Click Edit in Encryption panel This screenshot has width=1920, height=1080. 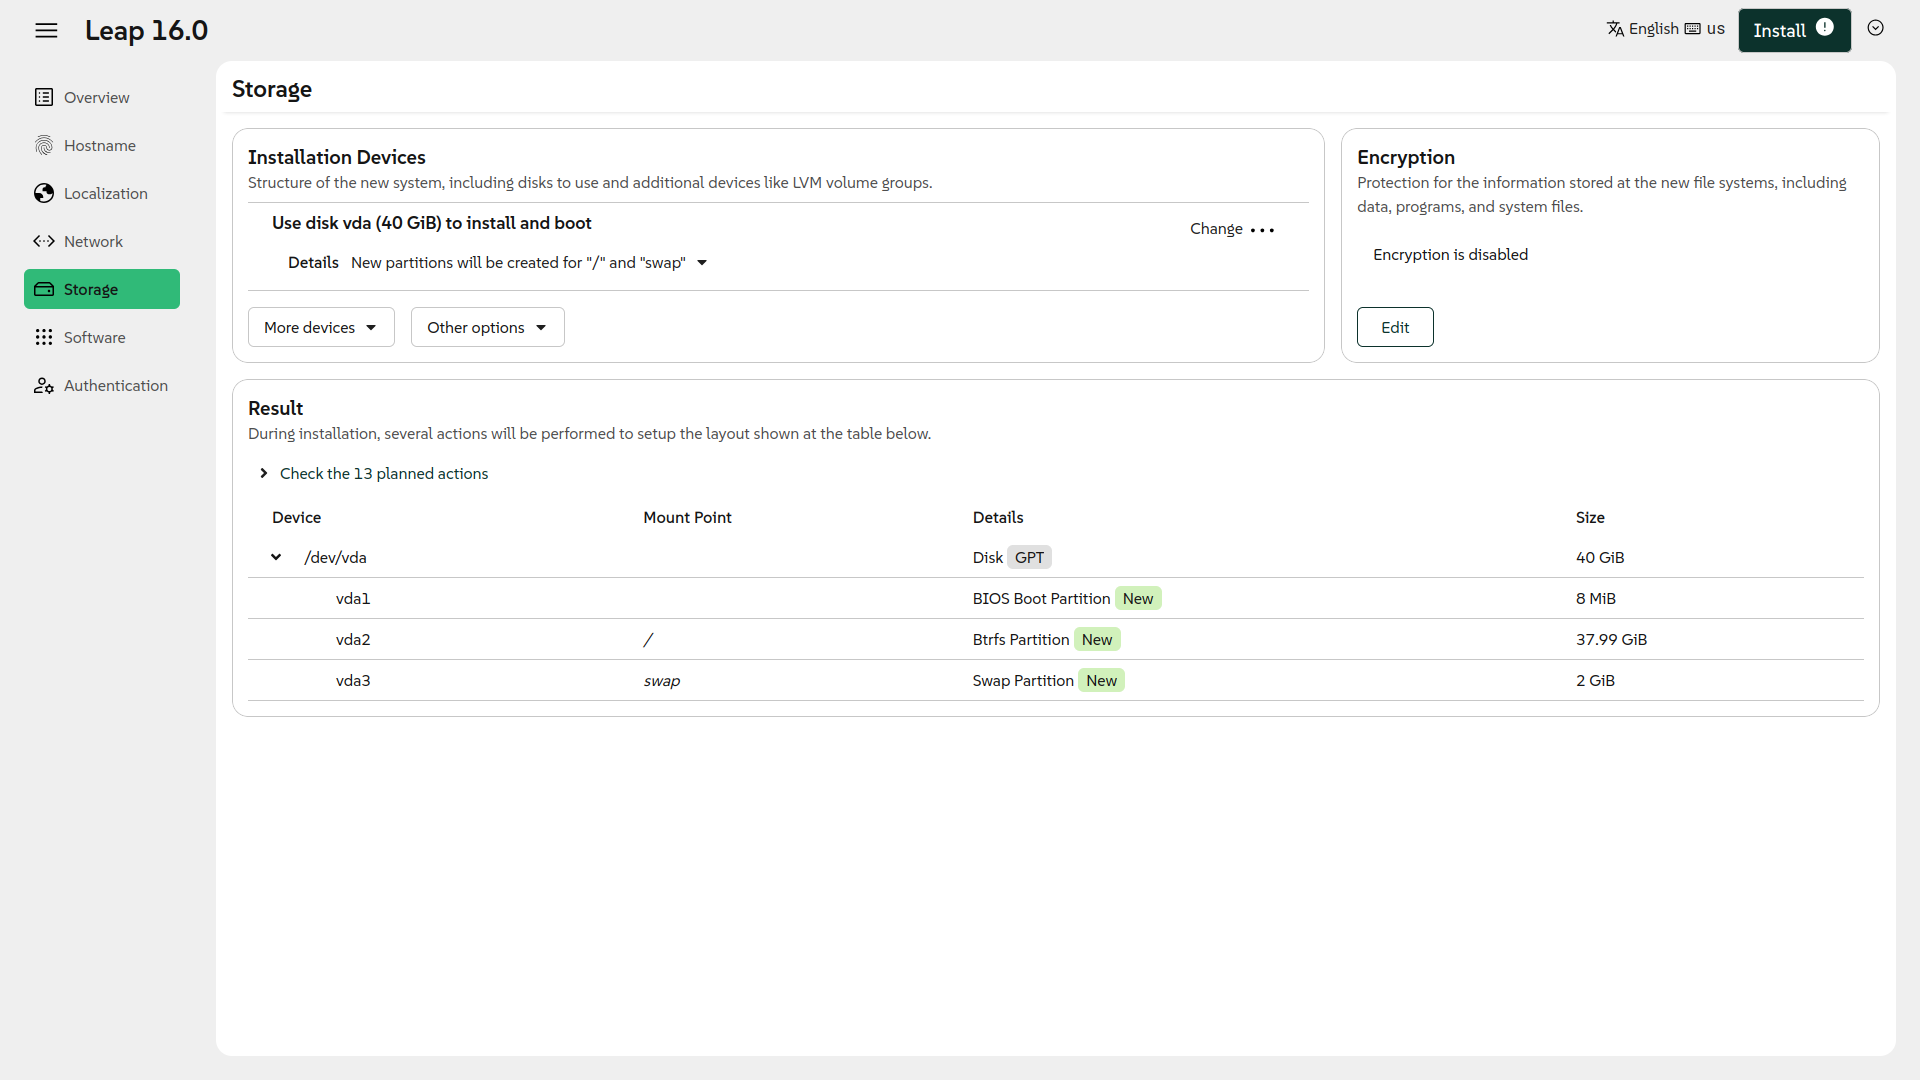coord(1394,327)
